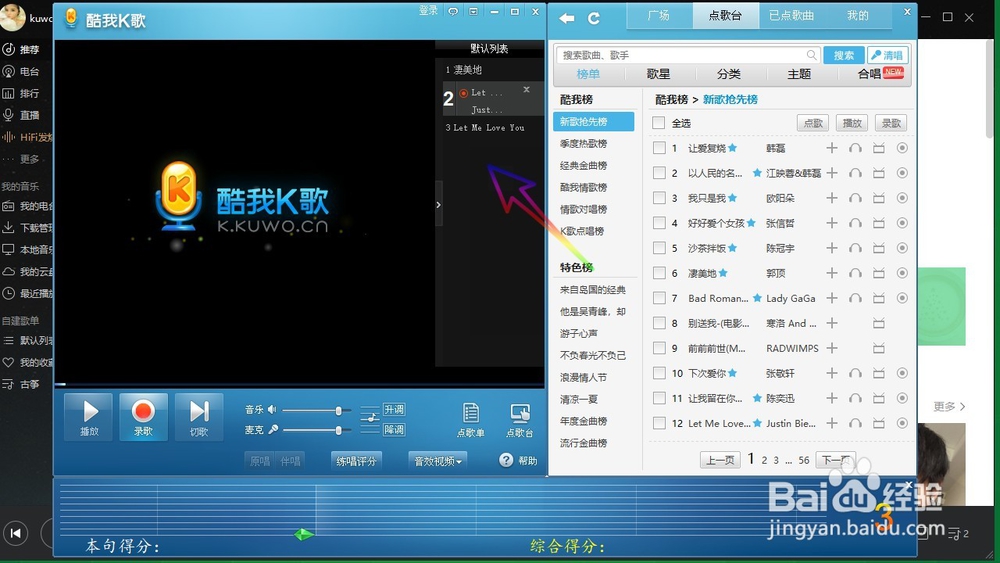1000x563 pixels.
Task: Select the 情歌对唱榜 chart
Action: point(584,209)
